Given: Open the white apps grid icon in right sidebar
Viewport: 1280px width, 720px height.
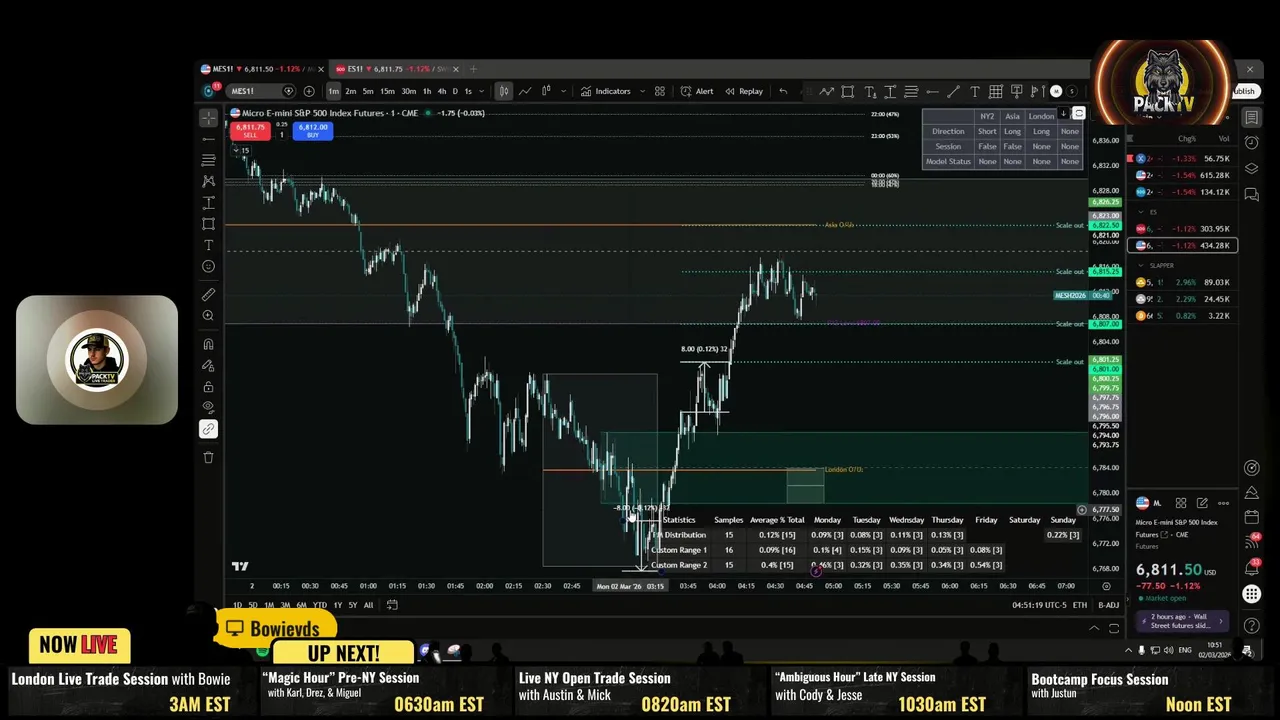Looking at the screenshot, I should point(1251,594).
